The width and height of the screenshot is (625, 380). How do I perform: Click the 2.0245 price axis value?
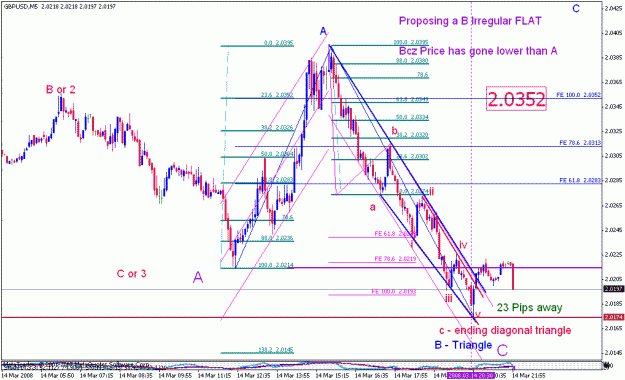pos(613,230)
